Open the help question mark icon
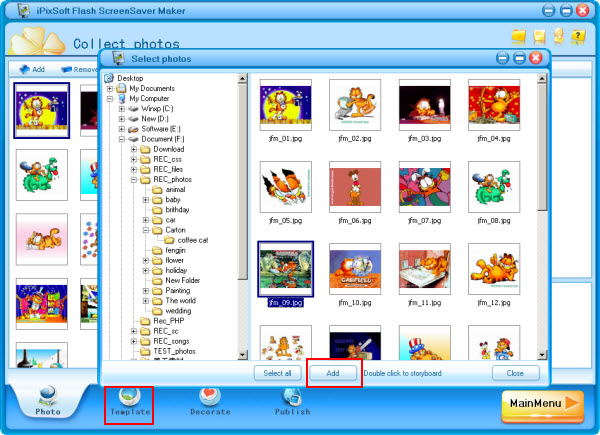Image resolution: width=600 pixels, height=435 pixels. tap(578, 36)
